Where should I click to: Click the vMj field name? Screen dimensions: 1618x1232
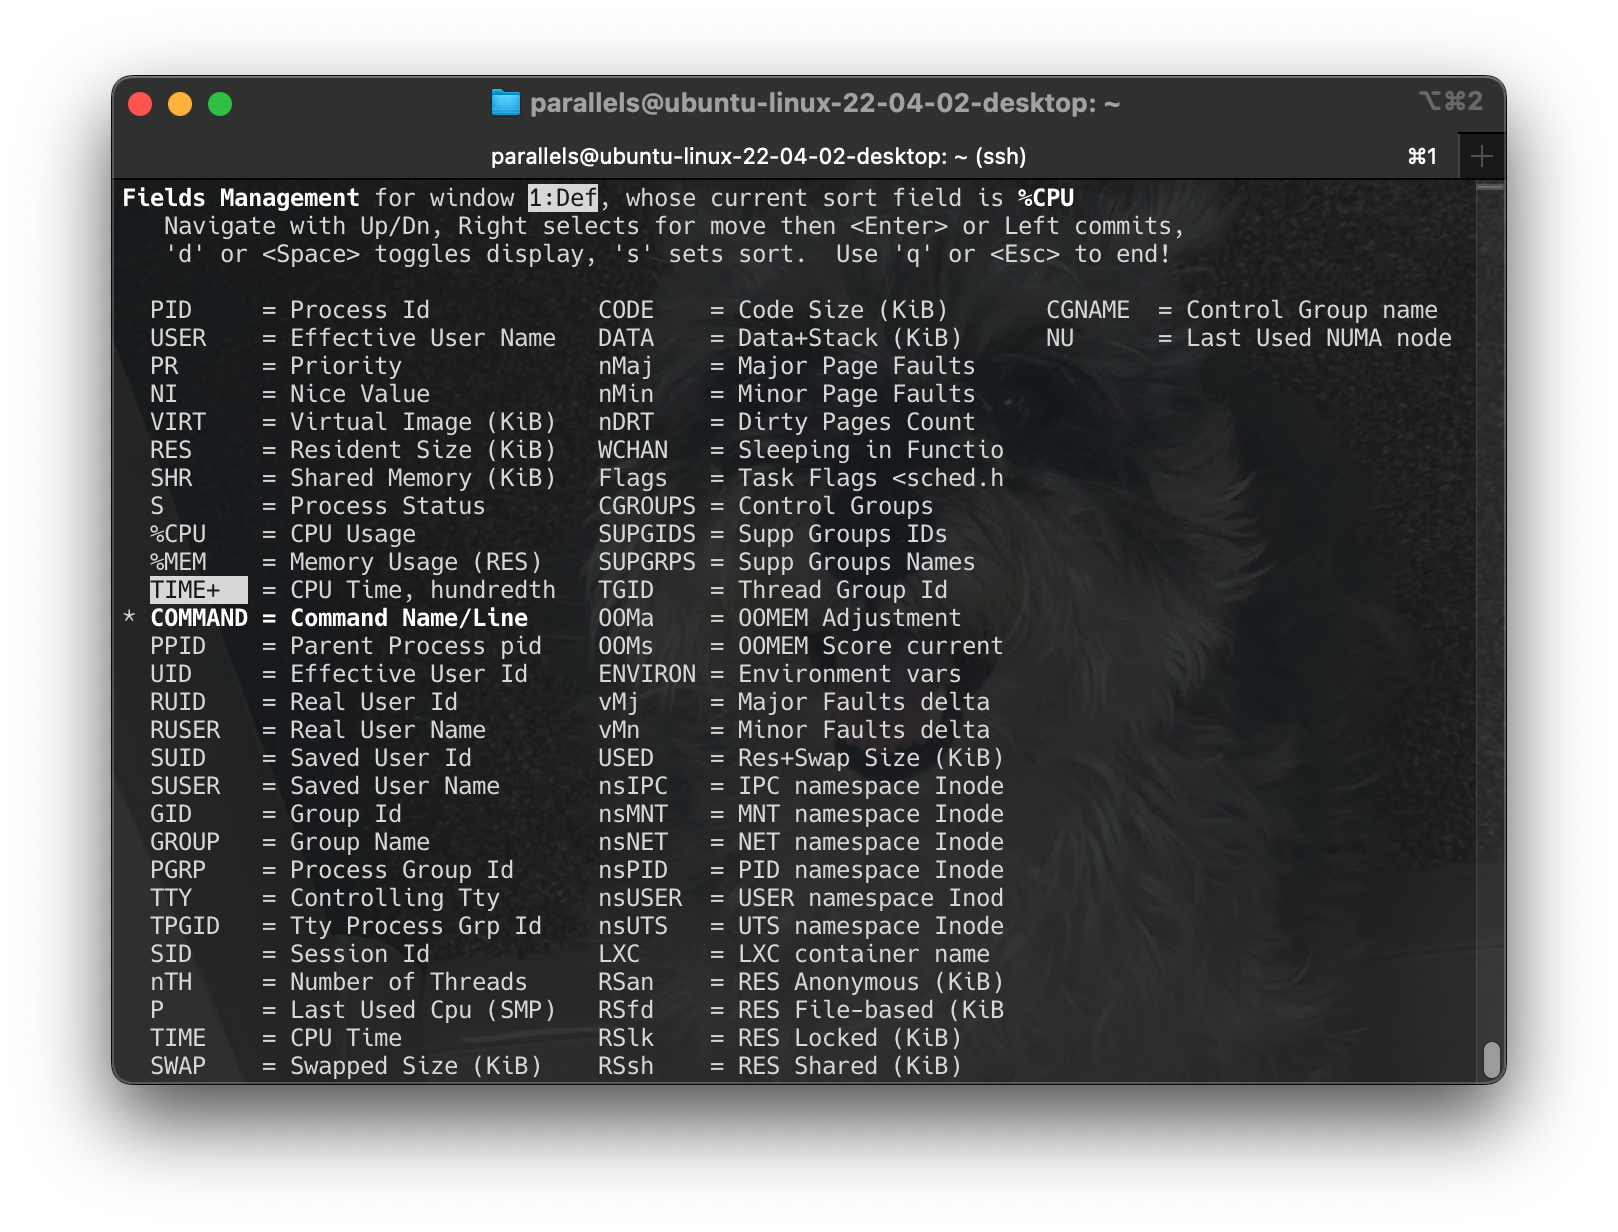point(619,702)
